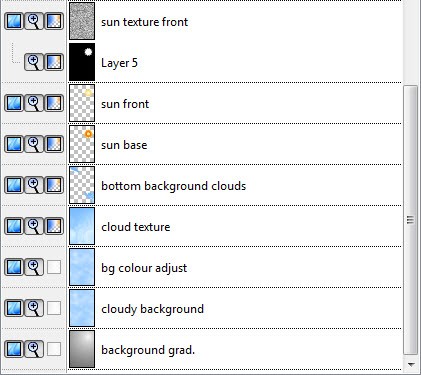The height and width of the screenshot is (375, 421).
Task: Click magnifier icon on bottom background clouds row
Action: tap(34, 185)
